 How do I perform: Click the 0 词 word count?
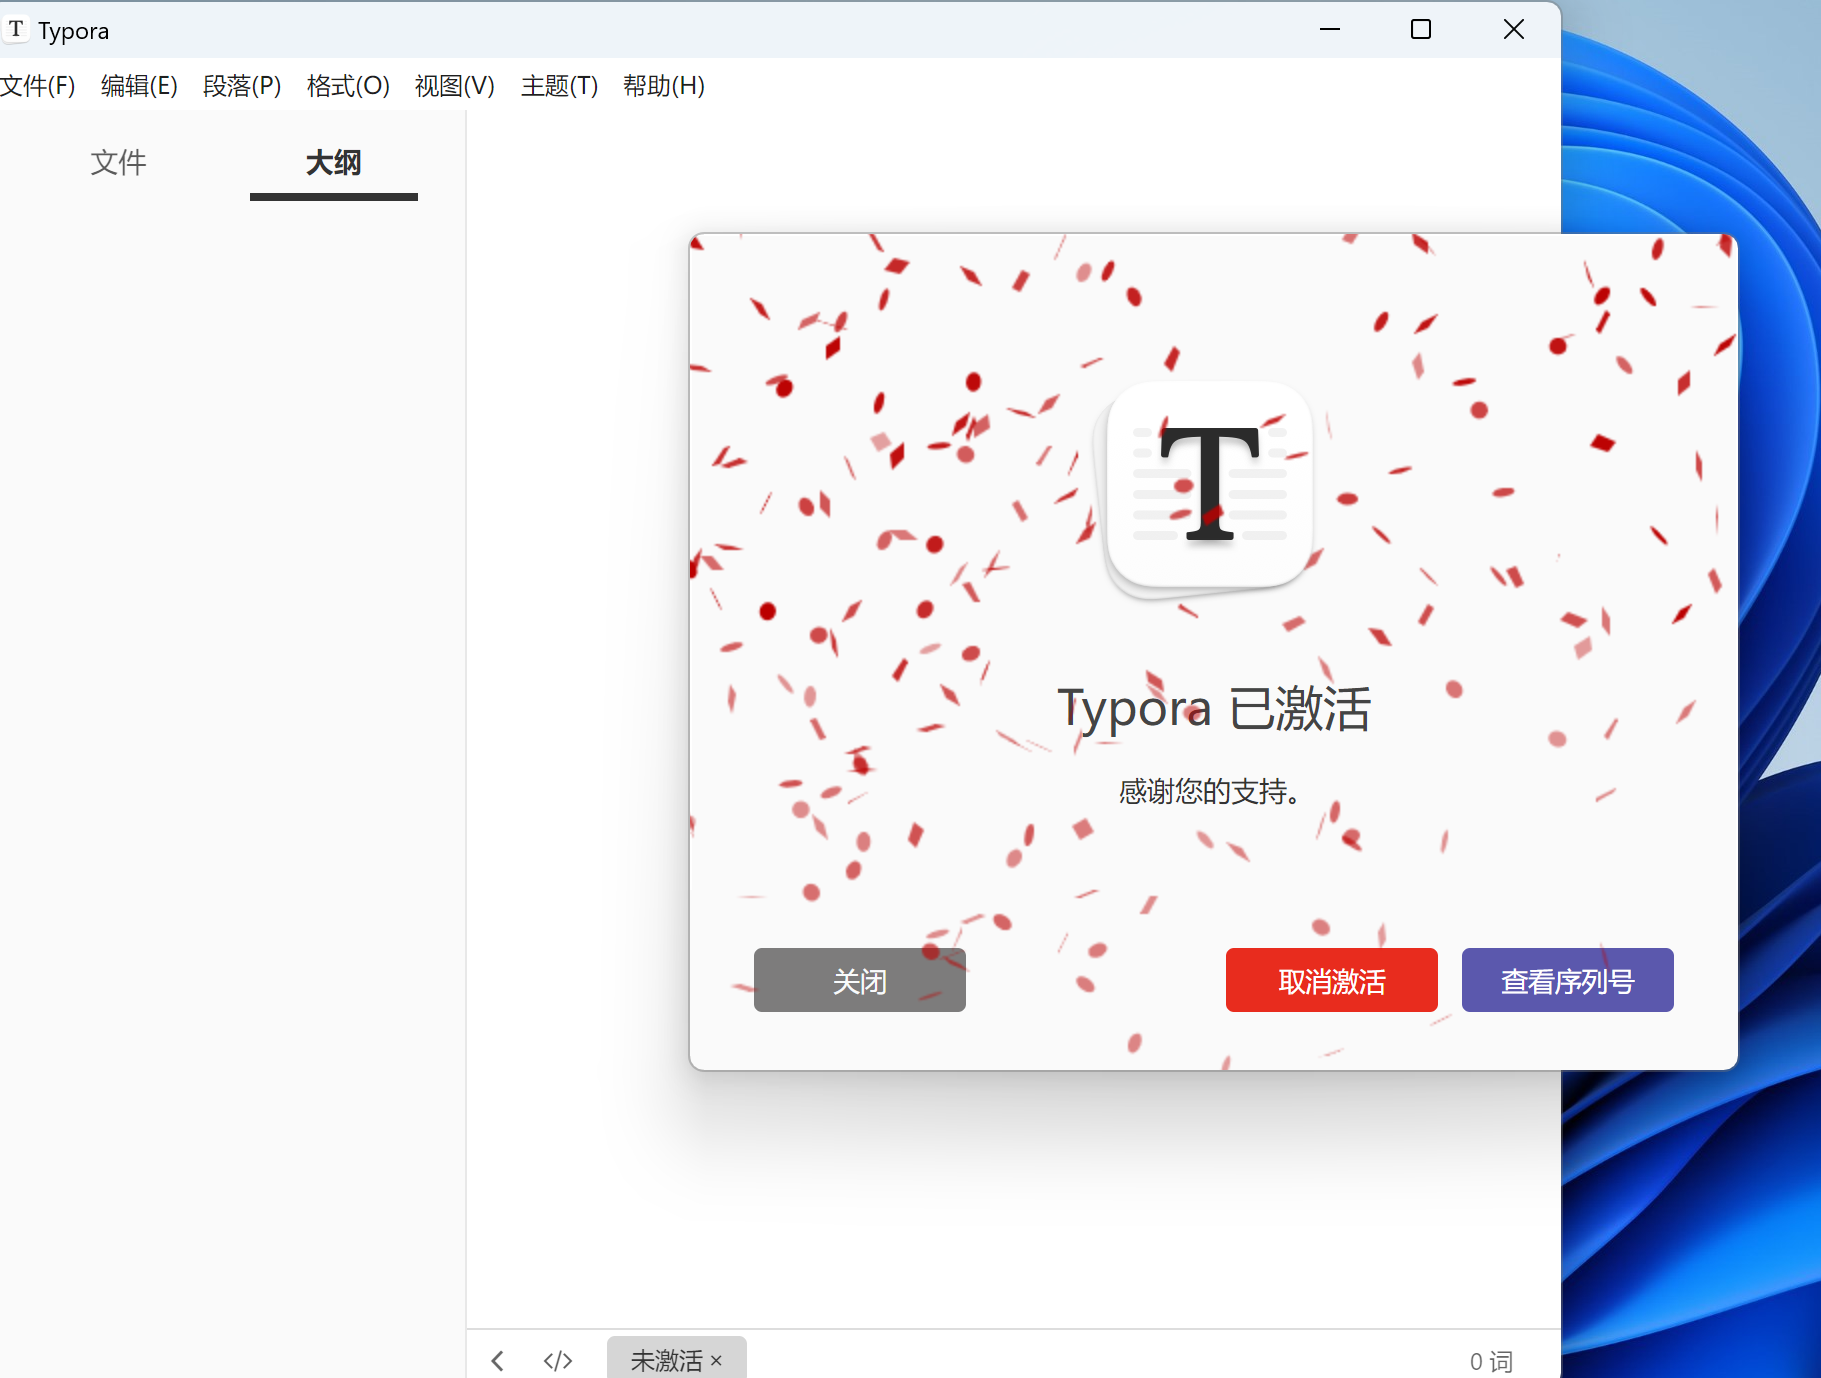coord(1491,1361)
